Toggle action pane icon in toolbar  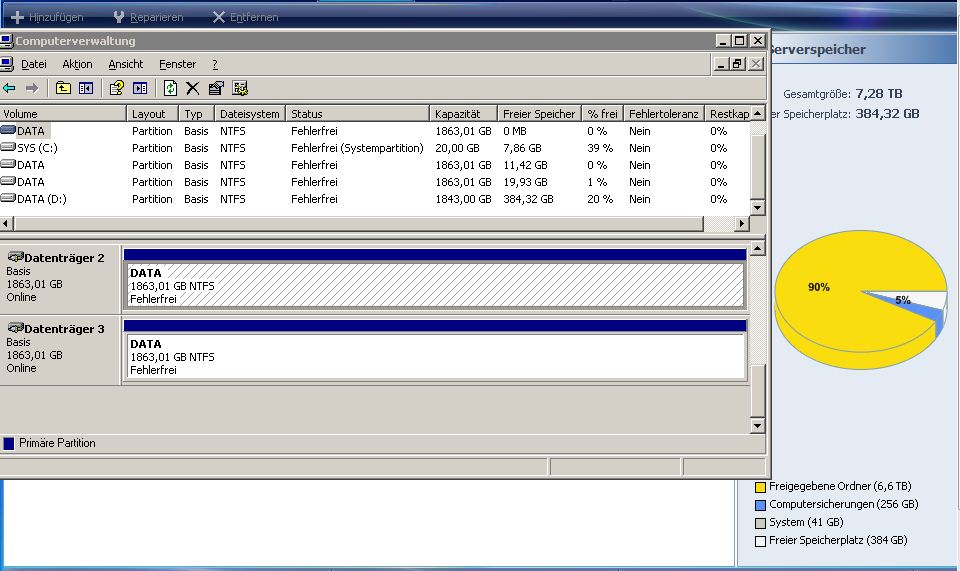pyautogui.click(x=140, y=88)
